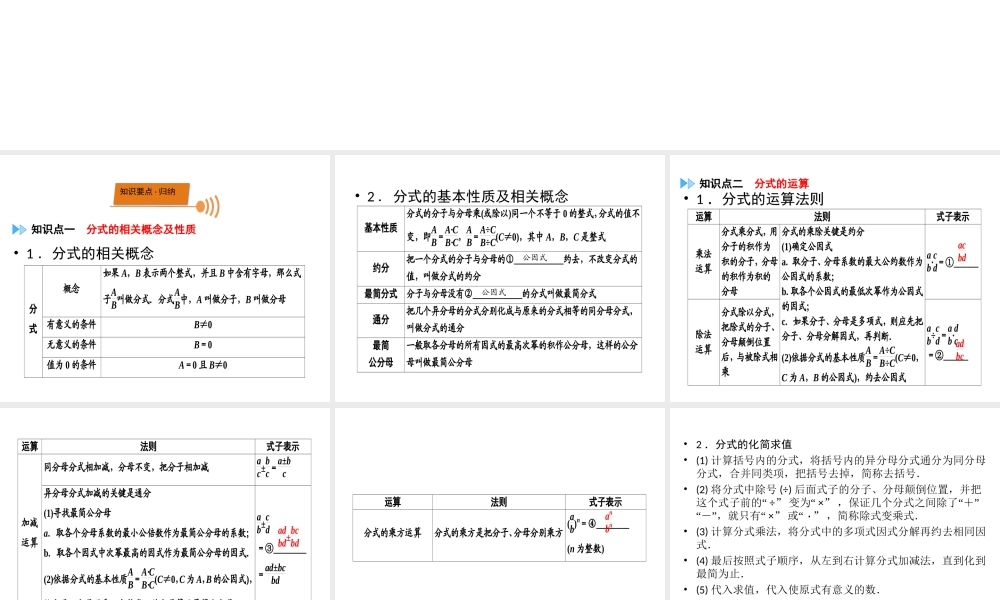Click the 最简公分母 row label
1000x600 pixels.
[x=381, y=354]
